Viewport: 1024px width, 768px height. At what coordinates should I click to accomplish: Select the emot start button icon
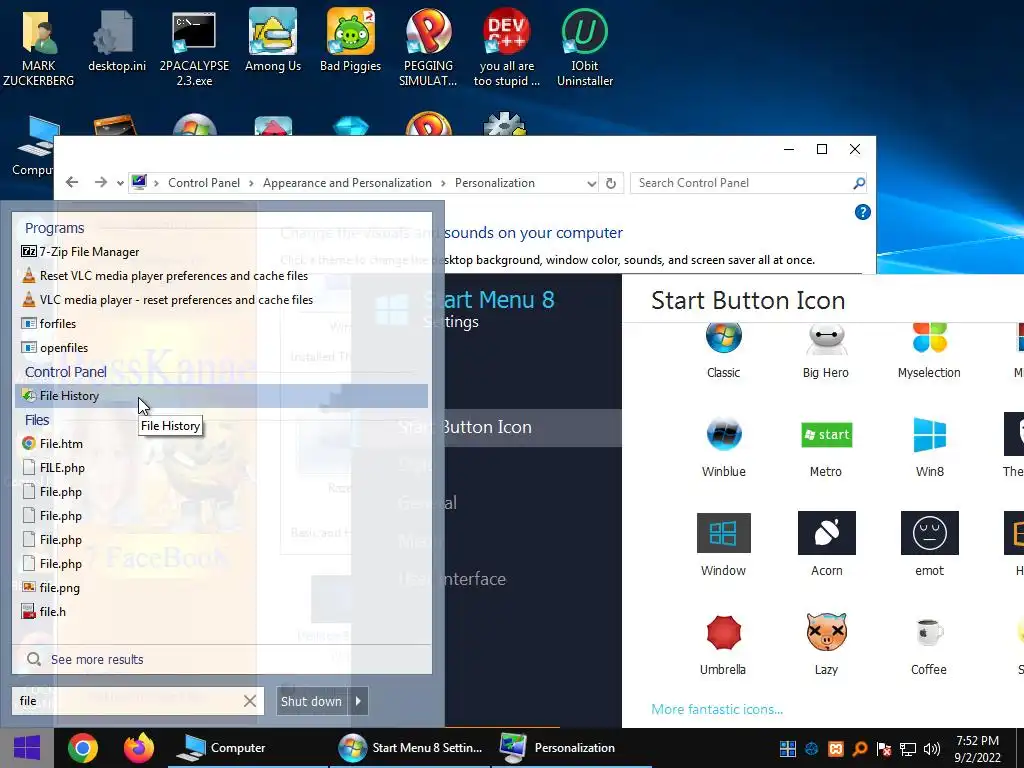pyautogui.click(x=929, y=533)
